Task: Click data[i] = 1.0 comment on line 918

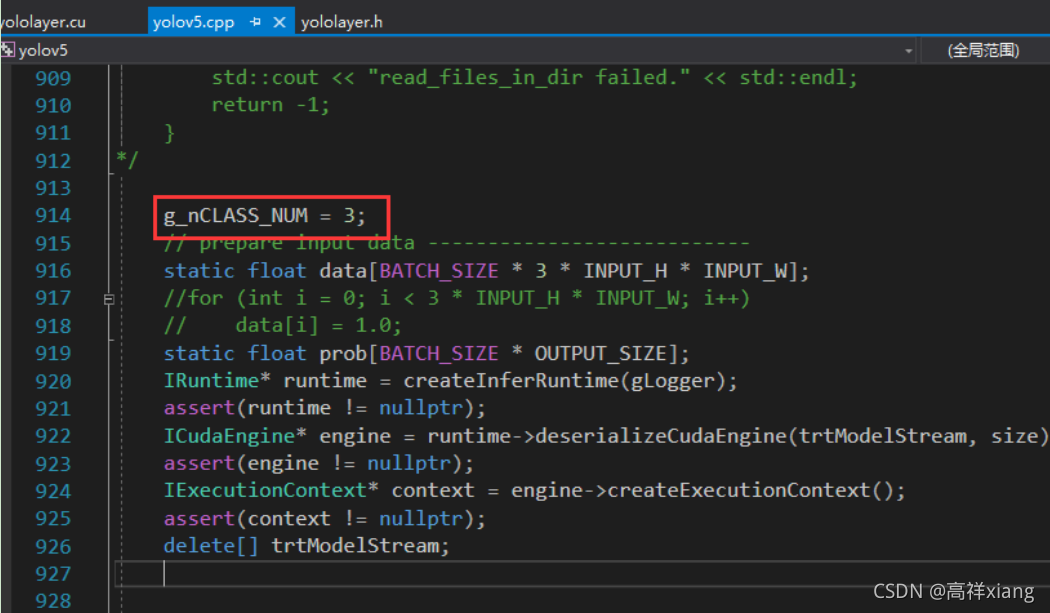Action: pos(318,326)
